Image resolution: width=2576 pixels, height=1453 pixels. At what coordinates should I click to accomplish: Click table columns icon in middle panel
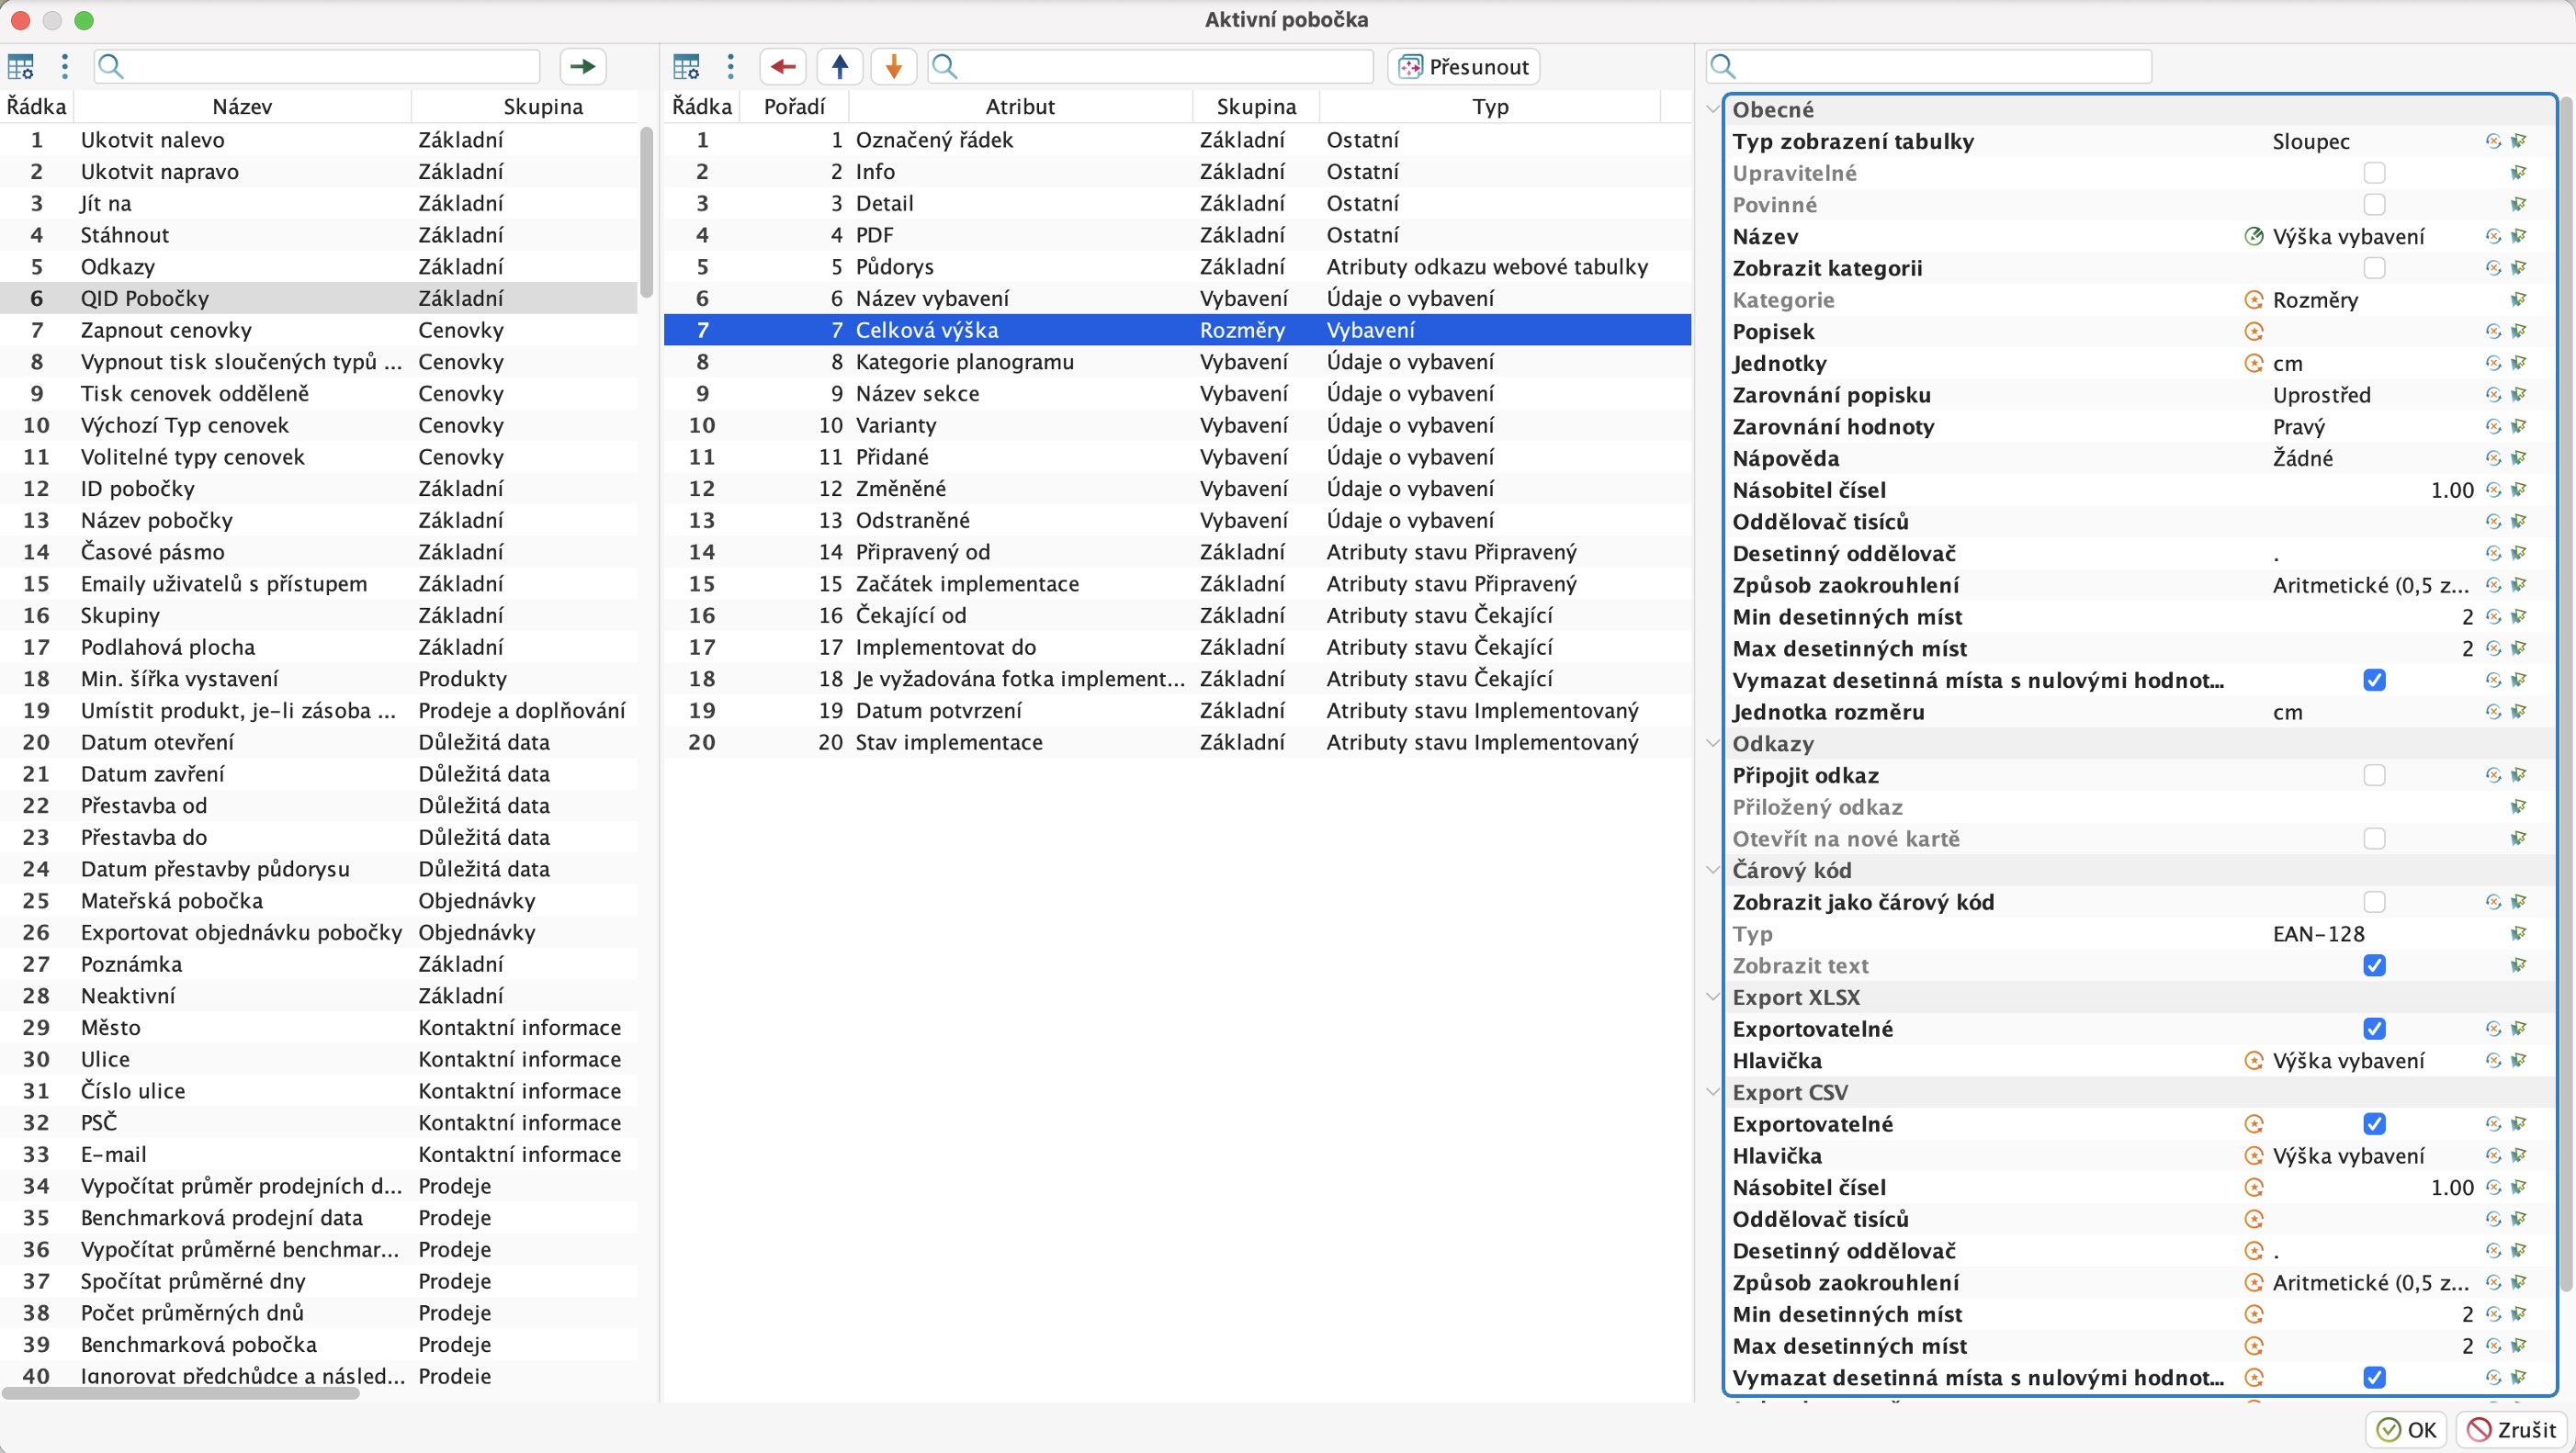coord(687,67)
